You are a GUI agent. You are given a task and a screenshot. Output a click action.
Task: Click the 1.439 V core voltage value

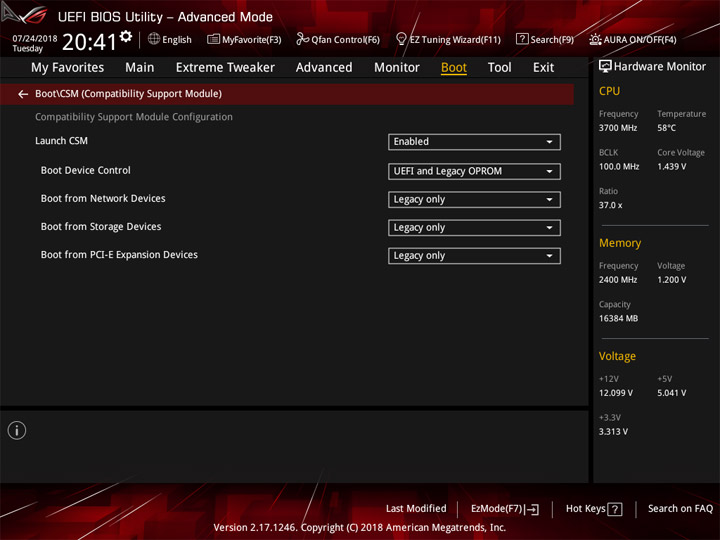click(x=671, y=167)
